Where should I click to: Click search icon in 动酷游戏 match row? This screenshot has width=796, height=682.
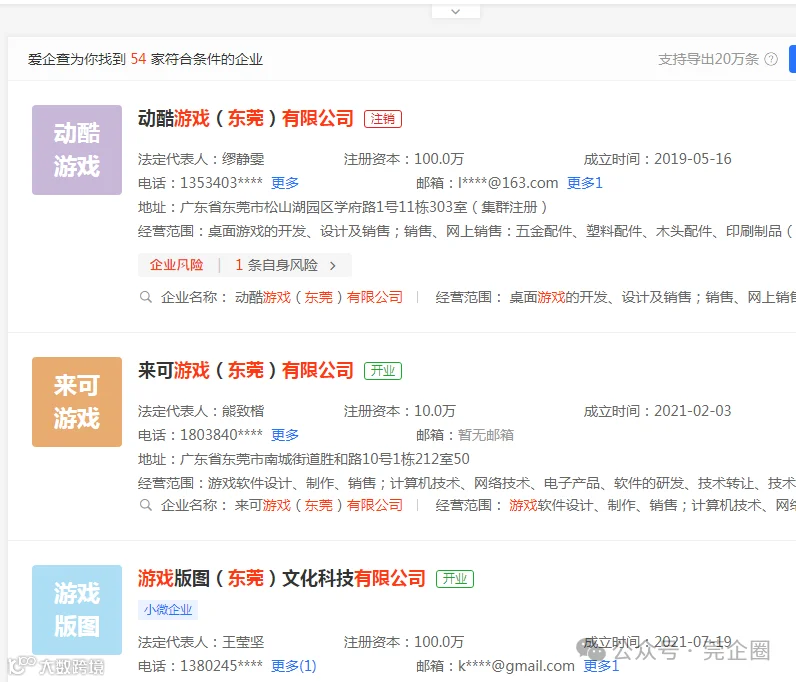point(146,297)
